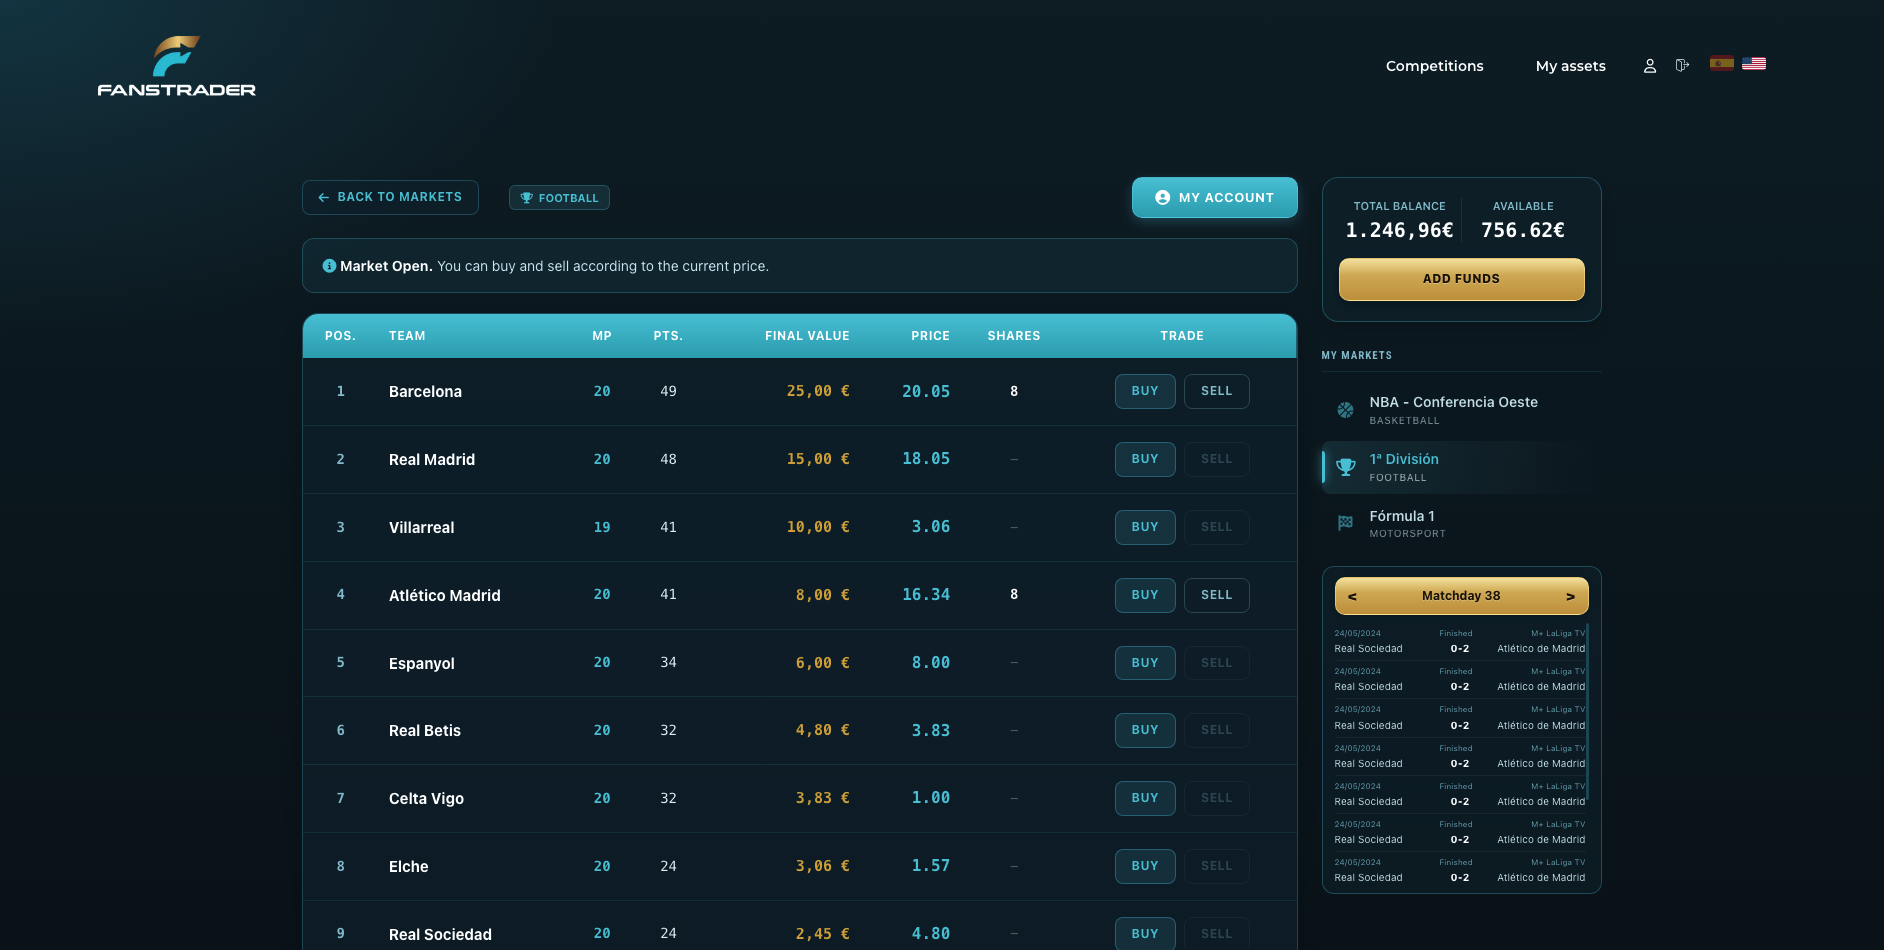Sell Atlético Madrid shares
1884x950 pixels.
click(1217, 595)
